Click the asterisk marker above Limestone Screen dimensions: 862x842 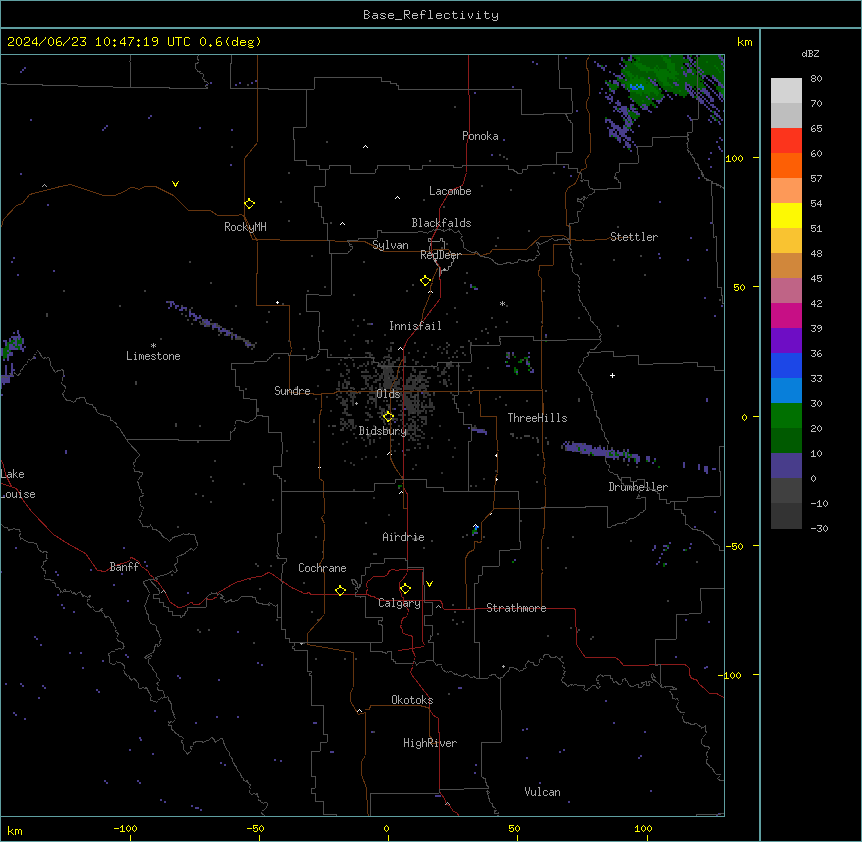153,346
